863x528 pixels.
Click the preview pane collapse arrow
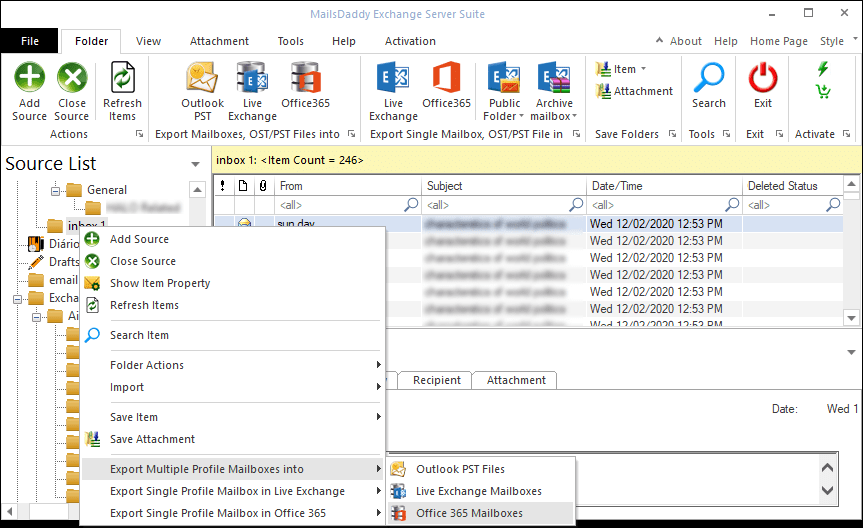(x=851, y=352)
